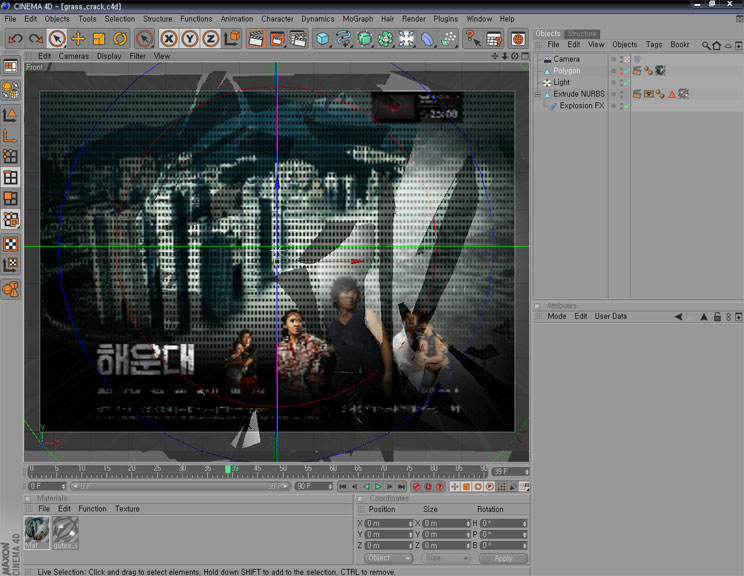Open the Render menu
744x576 pixels.
[x=414, y=19]
